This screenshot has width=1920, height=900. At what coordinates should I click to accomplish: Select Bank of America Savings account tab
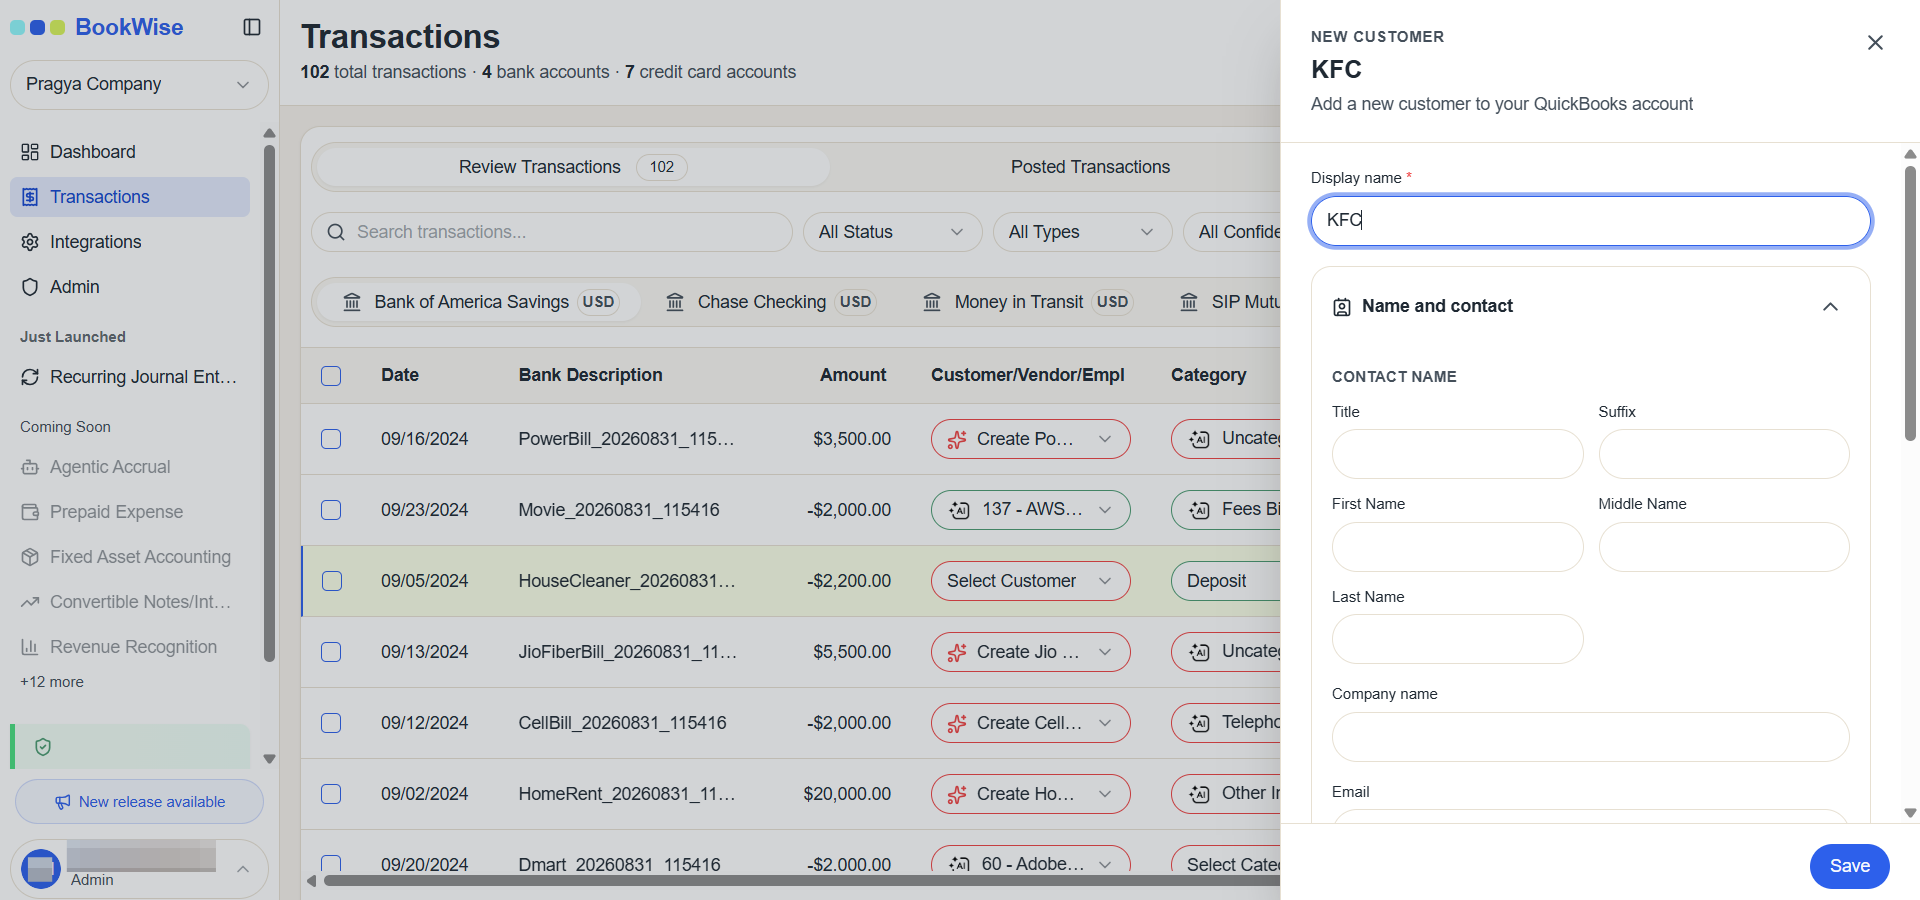coord(478,302)
